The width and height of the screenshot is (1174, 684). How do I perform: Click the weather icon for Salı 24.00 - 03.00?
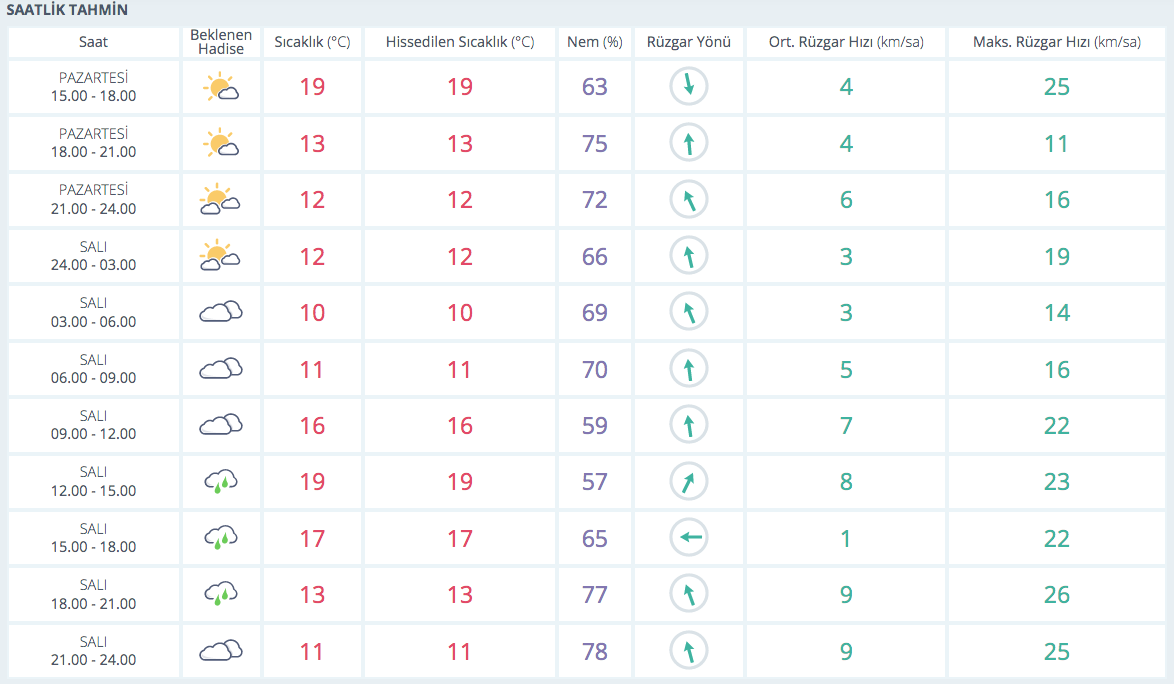pyautogui.click(x=220, y=256)
